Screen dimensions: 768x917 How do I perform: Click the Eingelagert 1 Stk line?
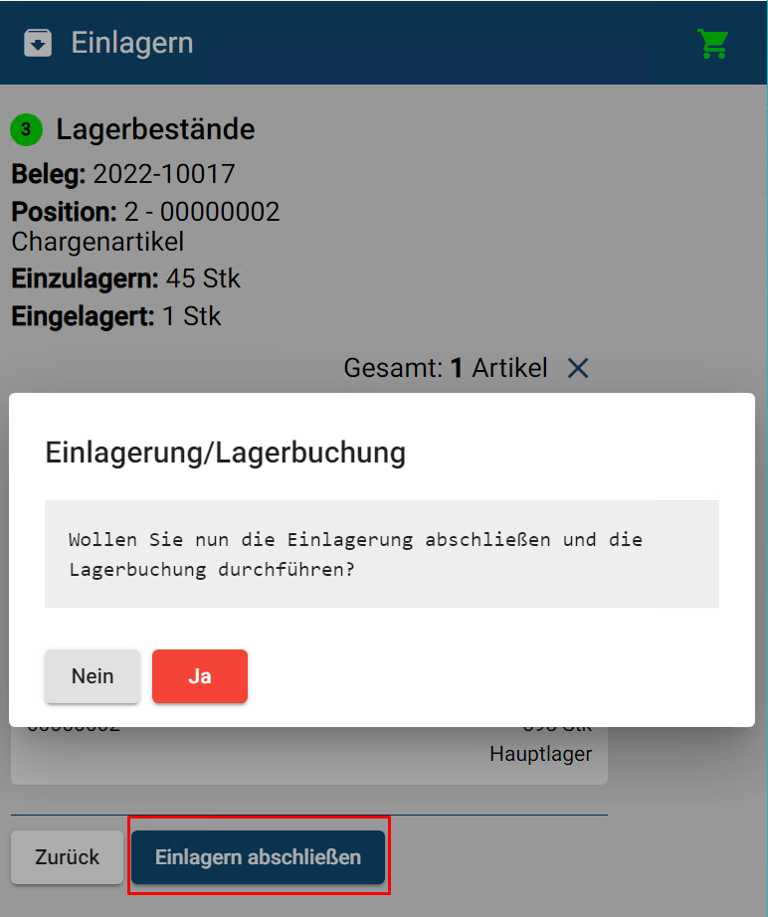[x=116, y=316]
